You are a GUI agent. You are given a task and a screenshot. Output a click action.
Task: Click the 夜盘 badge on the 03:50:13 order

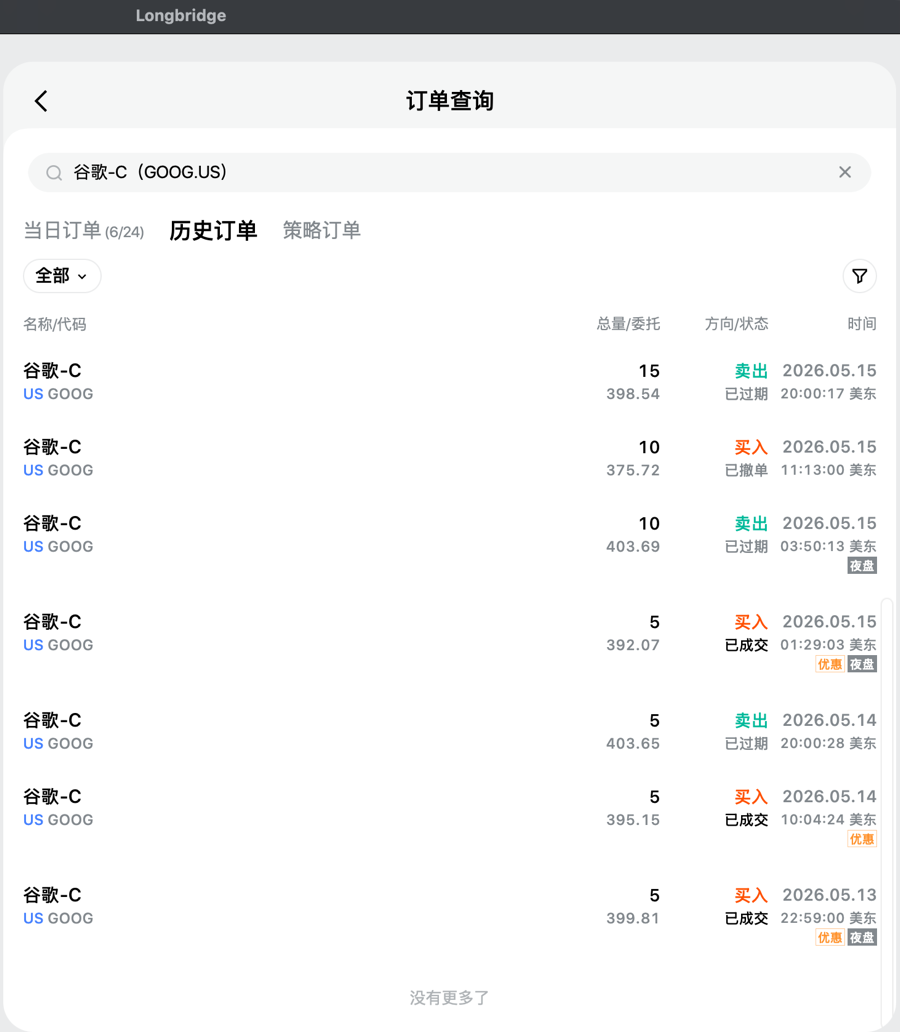coord(862,565)
